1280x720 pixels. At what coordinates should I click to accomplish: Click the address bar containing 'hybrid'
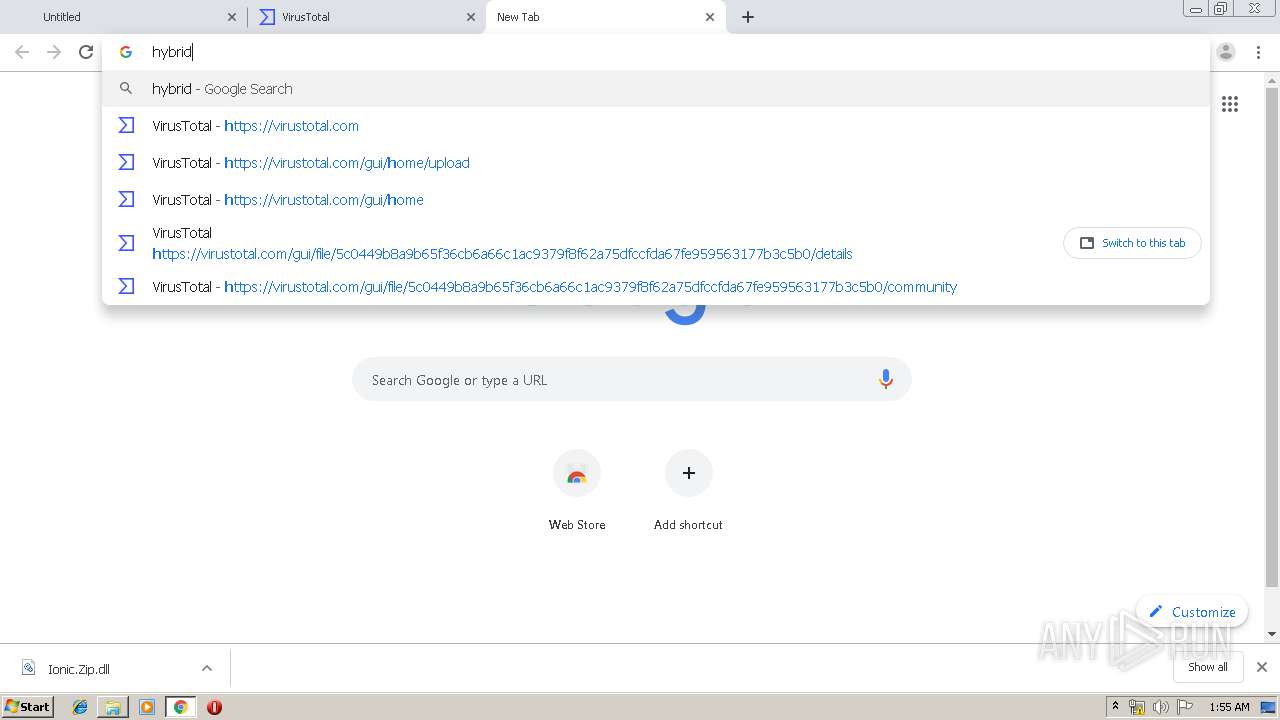click(655, 52)
